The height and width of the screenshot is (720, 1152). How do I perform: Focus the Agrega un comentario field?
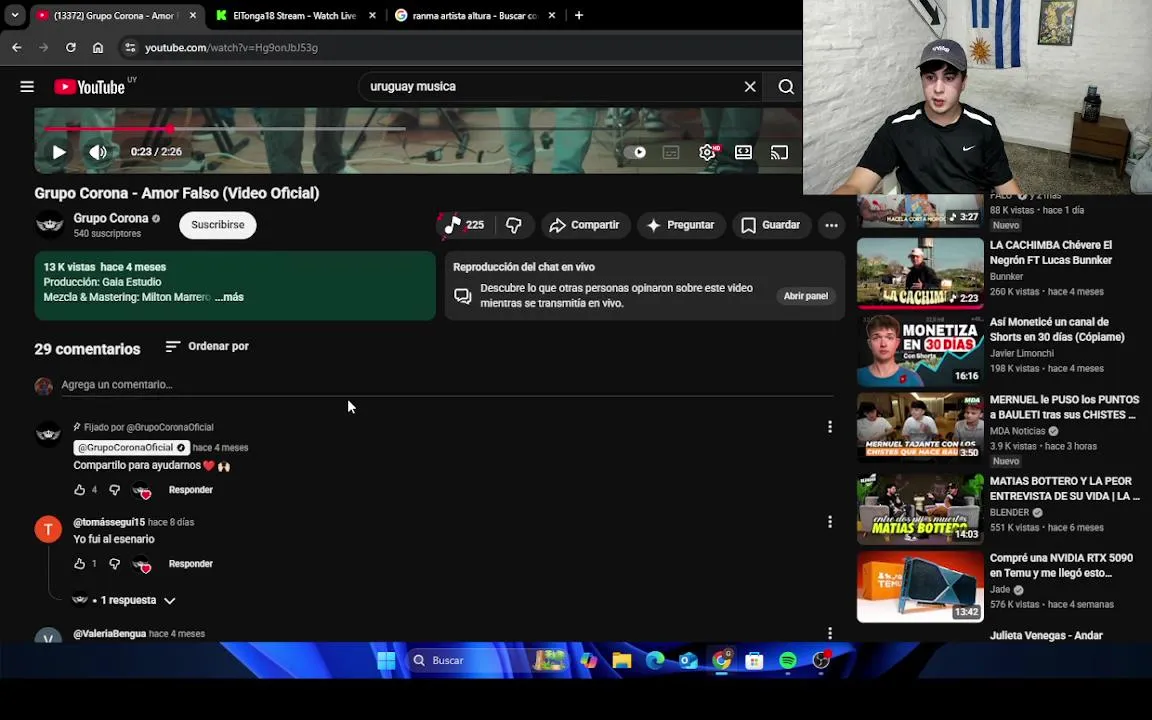(x=447, y=384)
